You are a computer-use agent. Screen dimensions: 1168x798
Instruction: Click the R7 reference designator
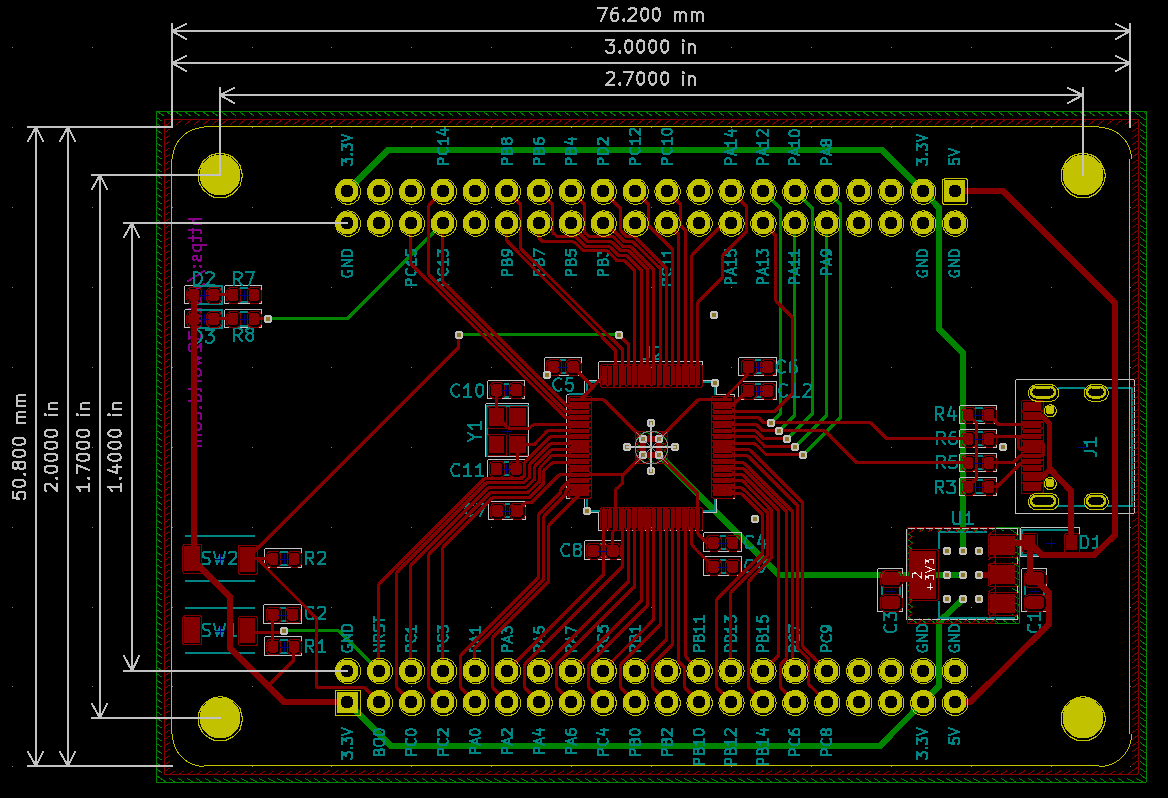point(244,279)
